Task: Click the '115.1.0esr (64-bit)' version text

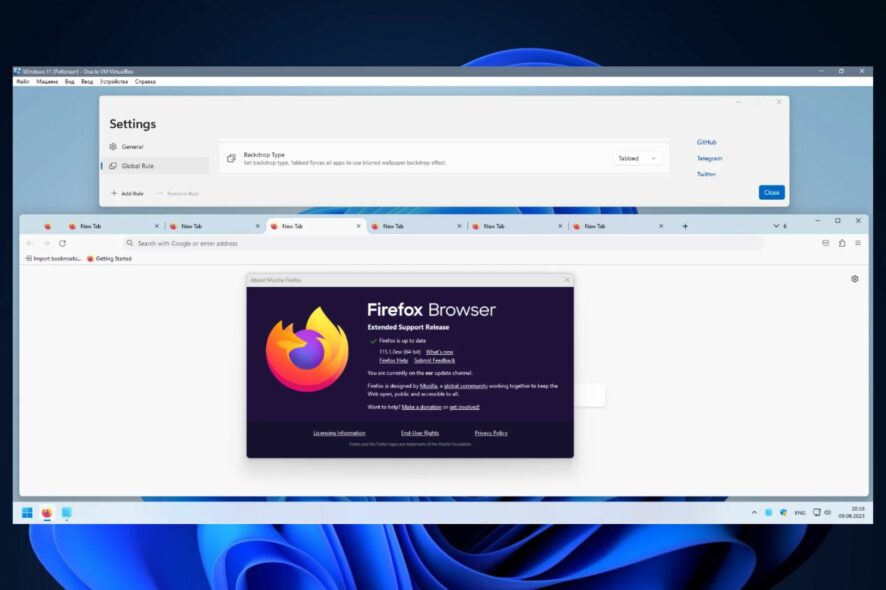Action: point(400,352)
